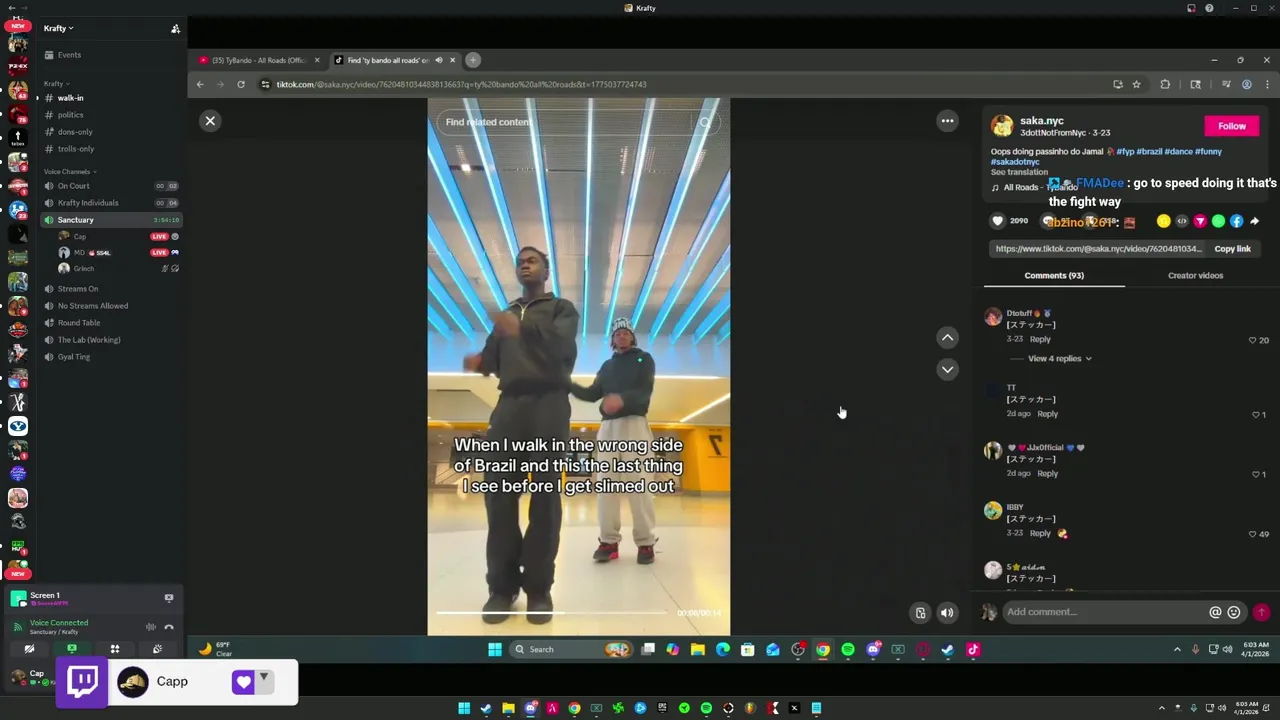Switch to the Creator videos tab
This screenshot has height=720, width=1280.
coord(1195,275)
